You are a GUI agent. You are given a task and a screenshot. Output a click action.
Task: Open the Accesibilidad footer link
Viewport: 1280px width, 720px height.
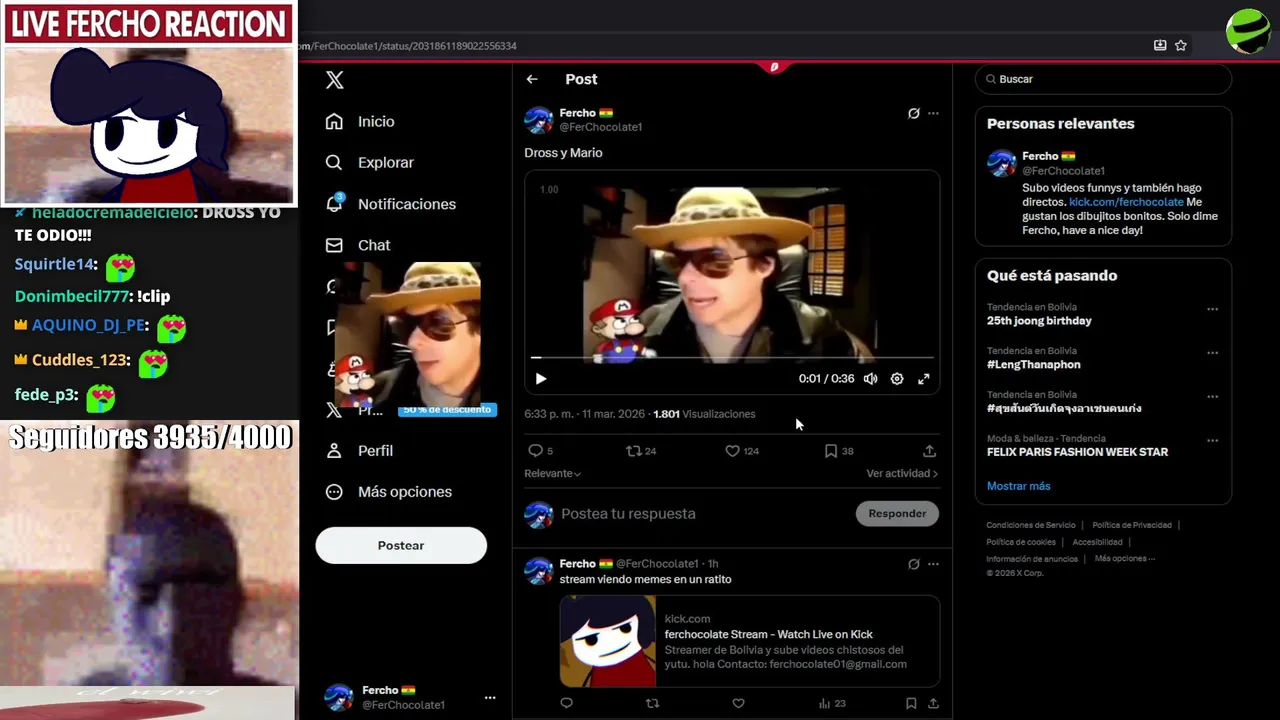tap(1097, 542)
